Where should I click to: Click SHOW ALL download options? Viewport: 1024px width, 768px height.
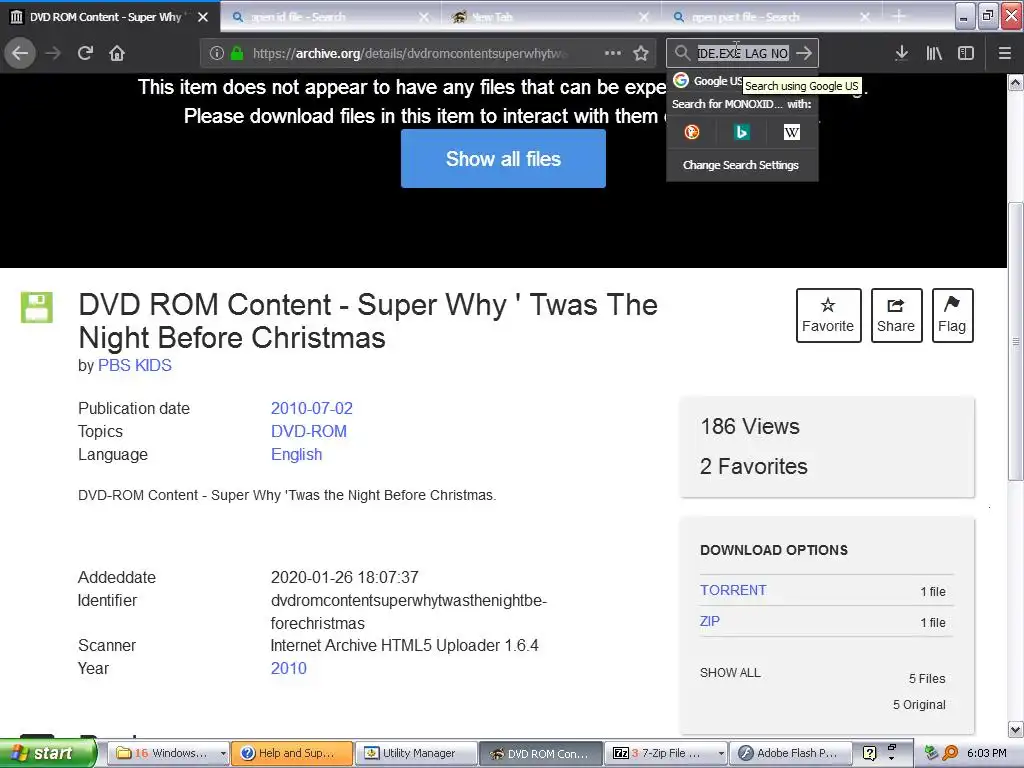730,673
